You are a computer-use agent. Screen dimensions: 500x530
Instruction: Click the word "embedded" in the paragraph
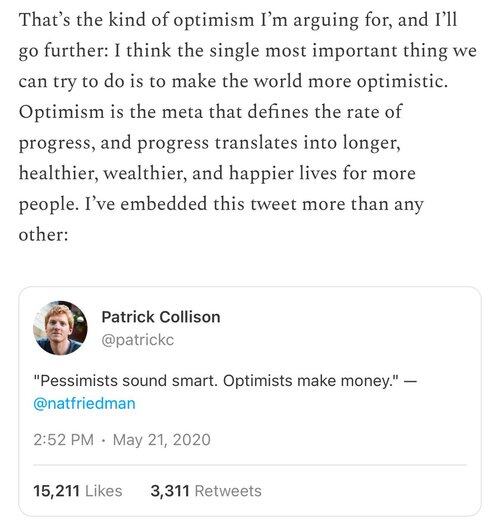(164, 204)
